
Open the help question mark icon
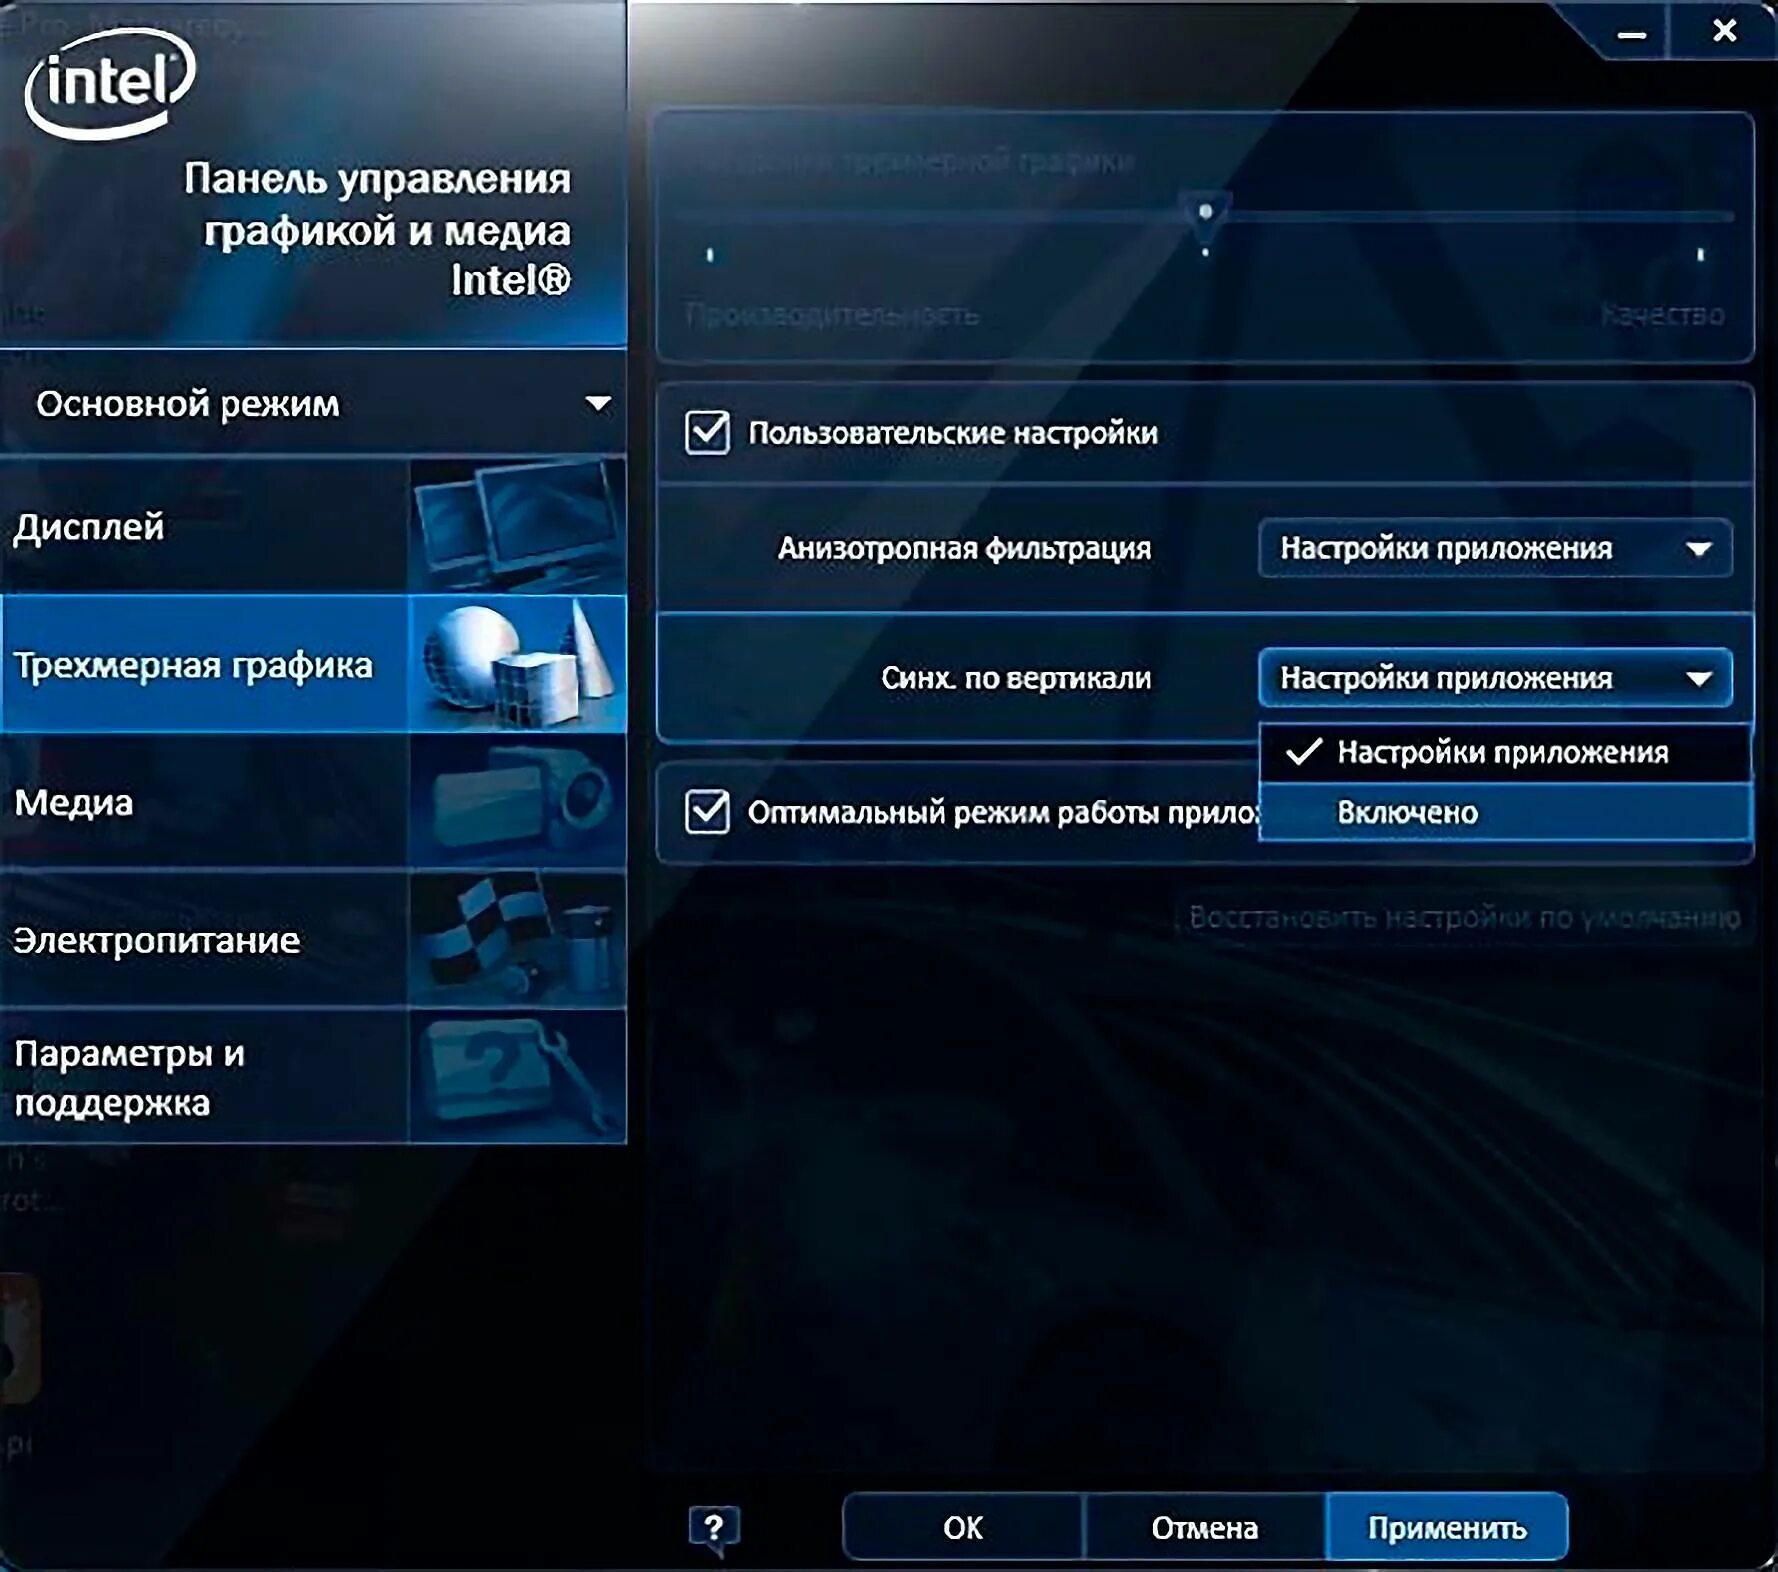click(x=714, y=1528)
